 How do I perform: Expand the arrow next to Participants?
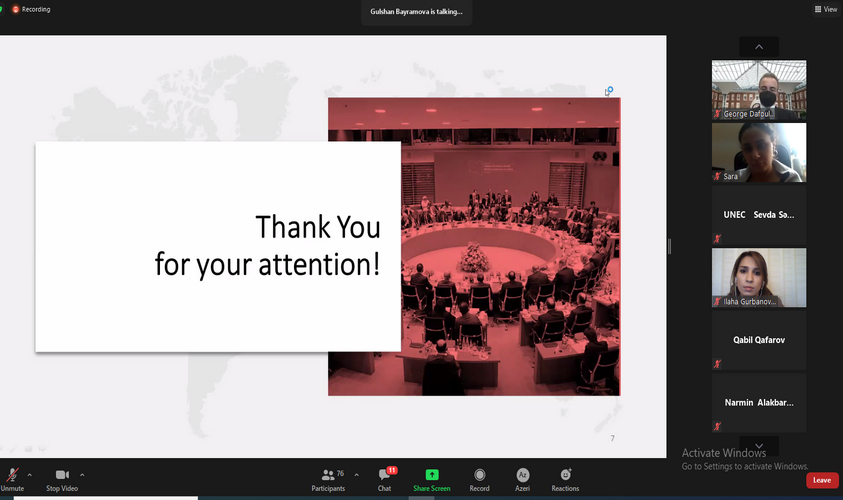357,475
